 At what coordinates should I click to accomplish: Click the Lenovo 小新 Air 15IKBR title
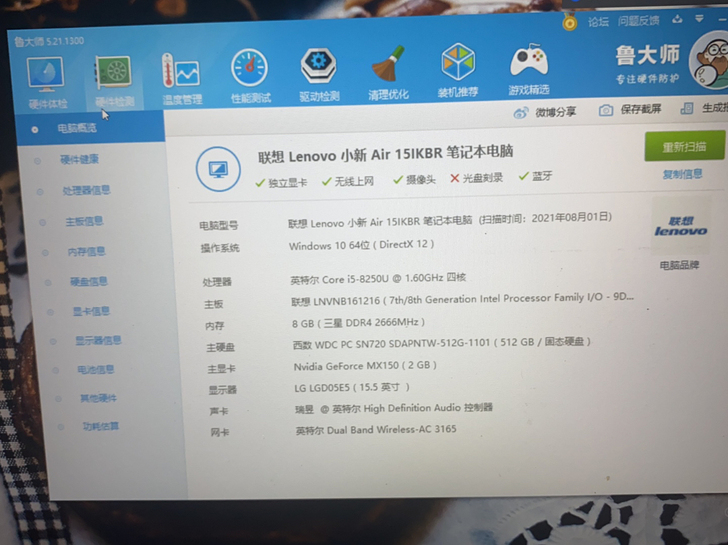point(385,154)
